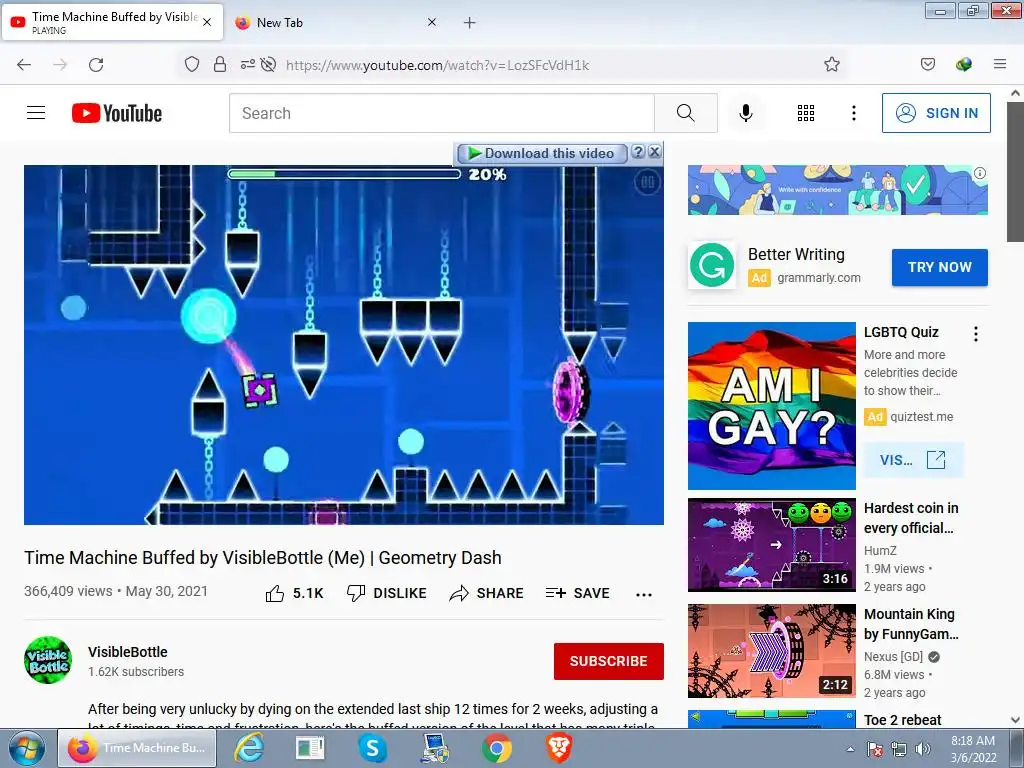Reload the page with the refresh icon
1024x768 pixels.
(x=96, y=65)
